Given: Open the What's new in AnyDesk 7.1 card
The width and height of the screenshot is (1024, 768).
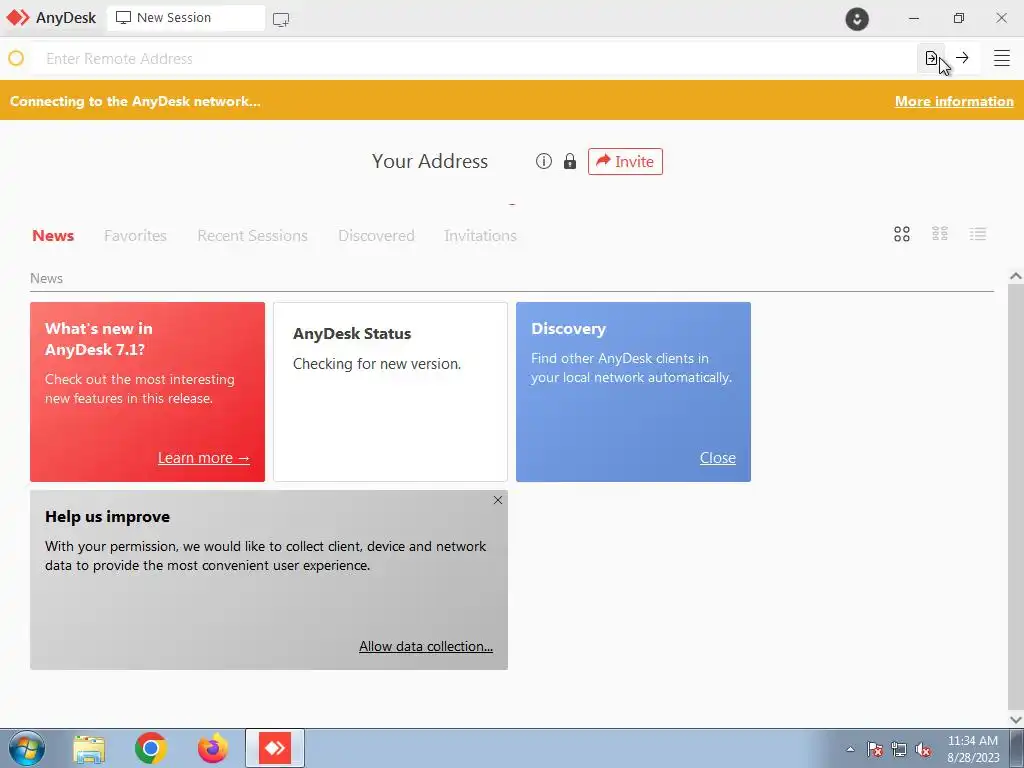Looking at the screenshot, I should (148, 392).
